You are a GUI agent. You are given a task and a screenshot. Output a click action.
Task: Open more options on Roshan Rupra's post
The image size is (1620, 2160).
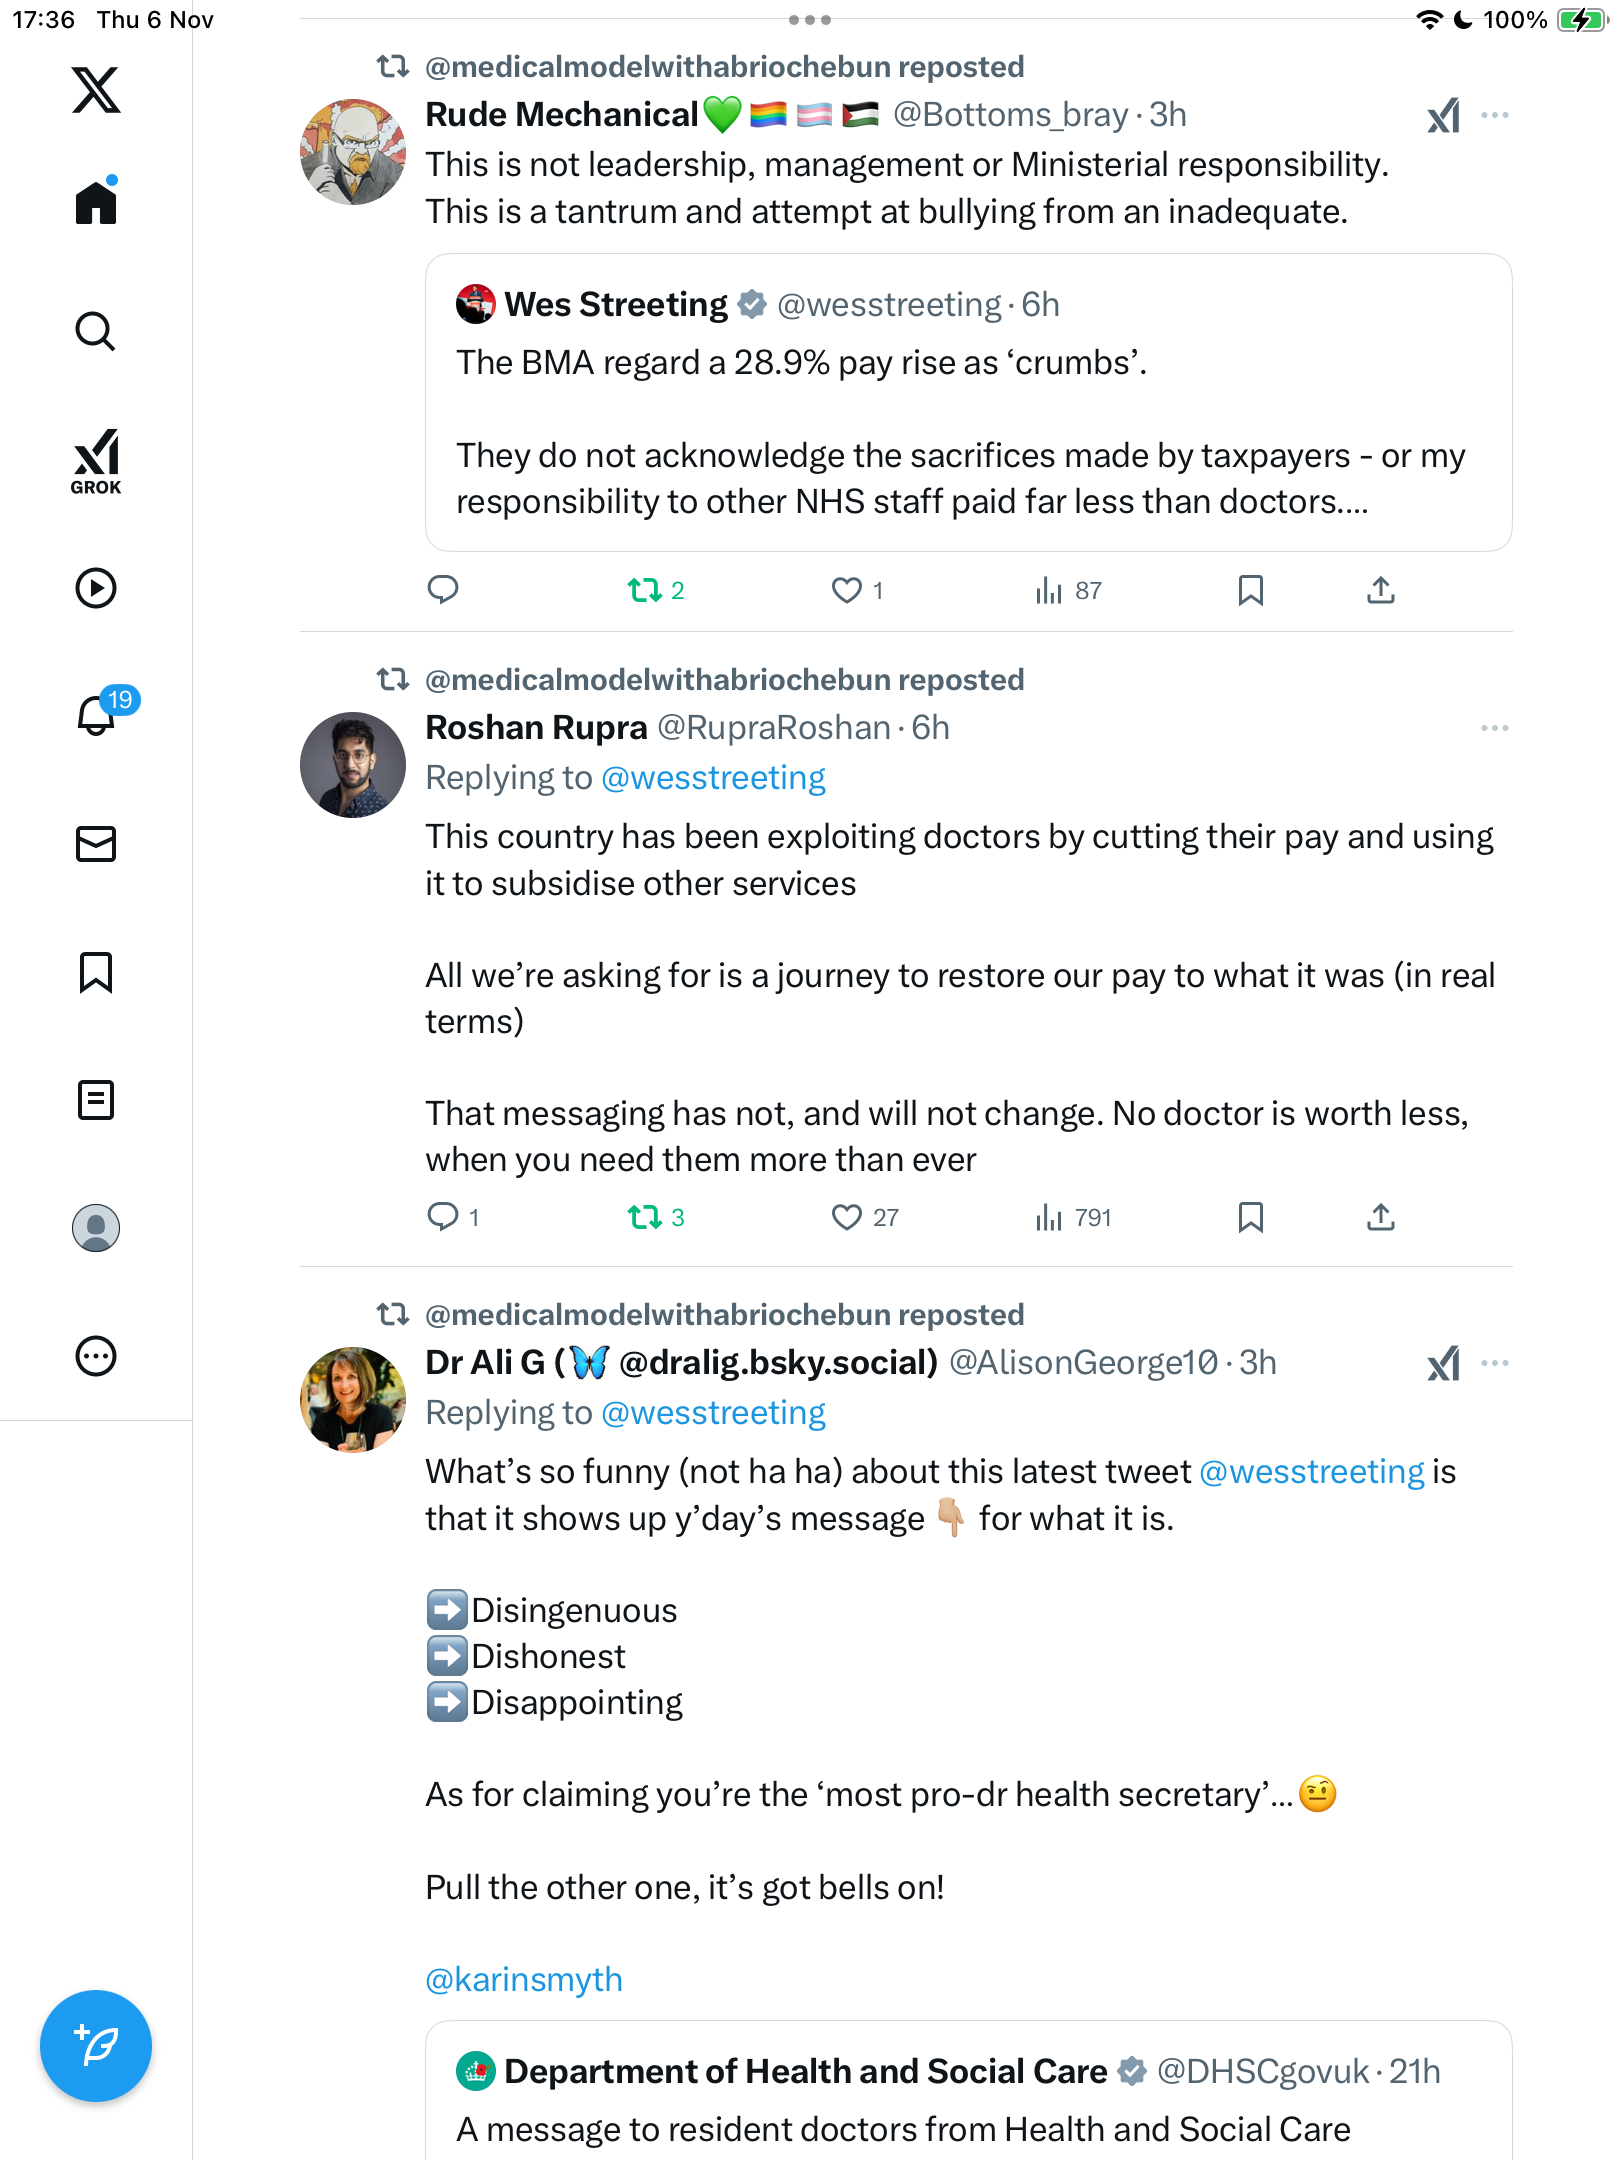(x=1495, y=728)
